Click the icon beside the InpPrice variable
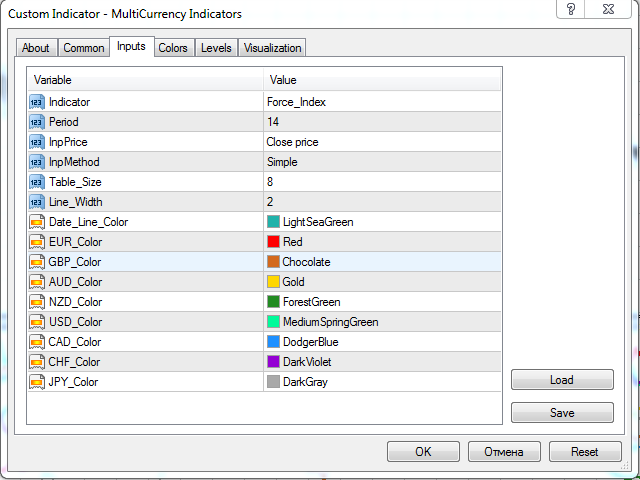The height and width of the screenshot is (480, 640). click(37, 142)
